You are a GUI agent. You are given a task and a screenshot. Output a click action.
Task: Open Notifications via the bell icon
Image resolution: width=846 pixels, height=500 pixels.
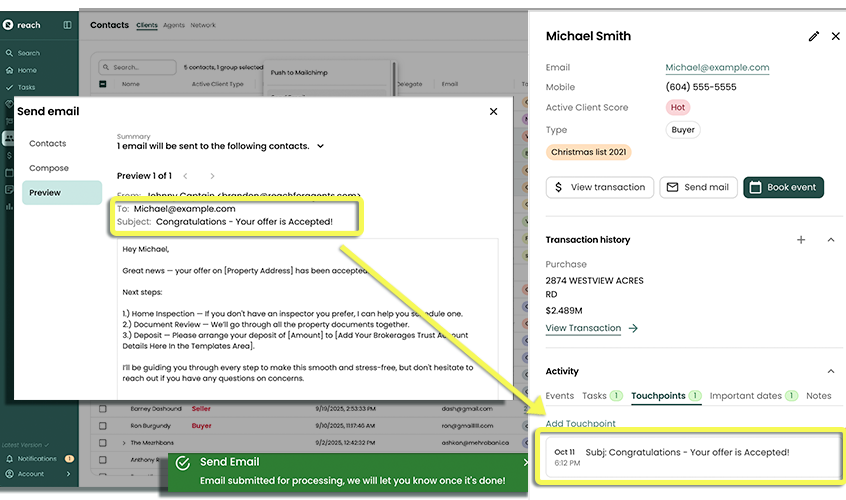(x=10, y=459)
